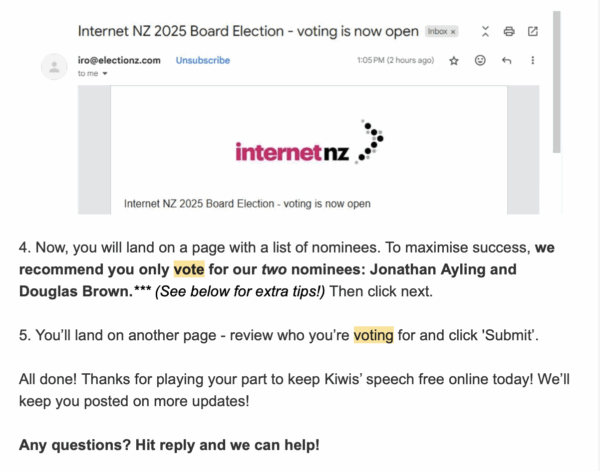Click the highlighted word "vote" in step 4

point(188,270)
